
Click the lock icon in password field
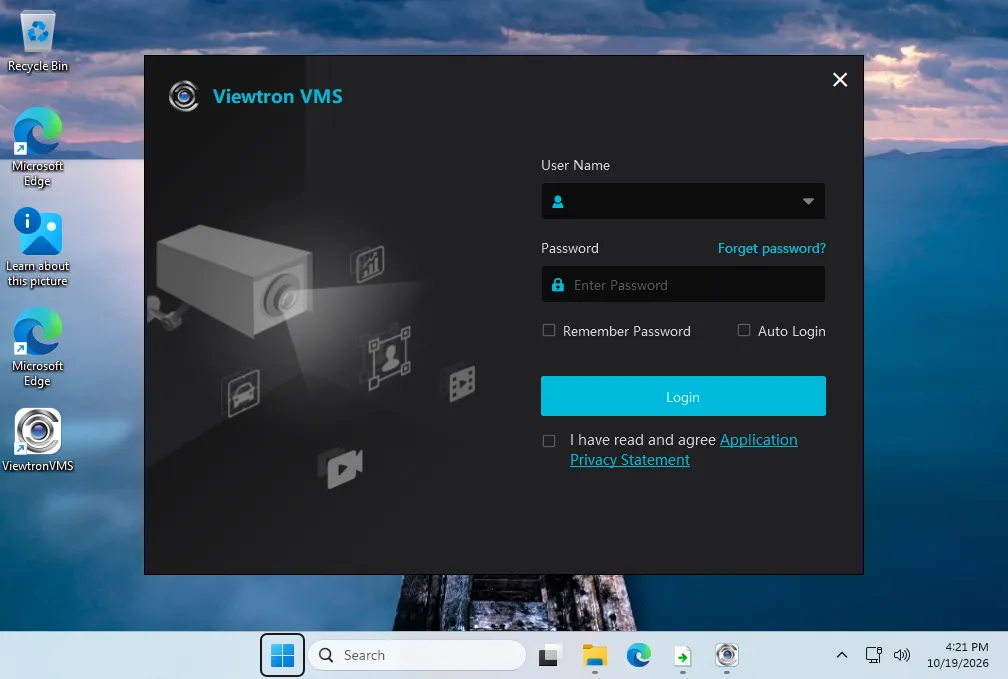tap(558, 285)
